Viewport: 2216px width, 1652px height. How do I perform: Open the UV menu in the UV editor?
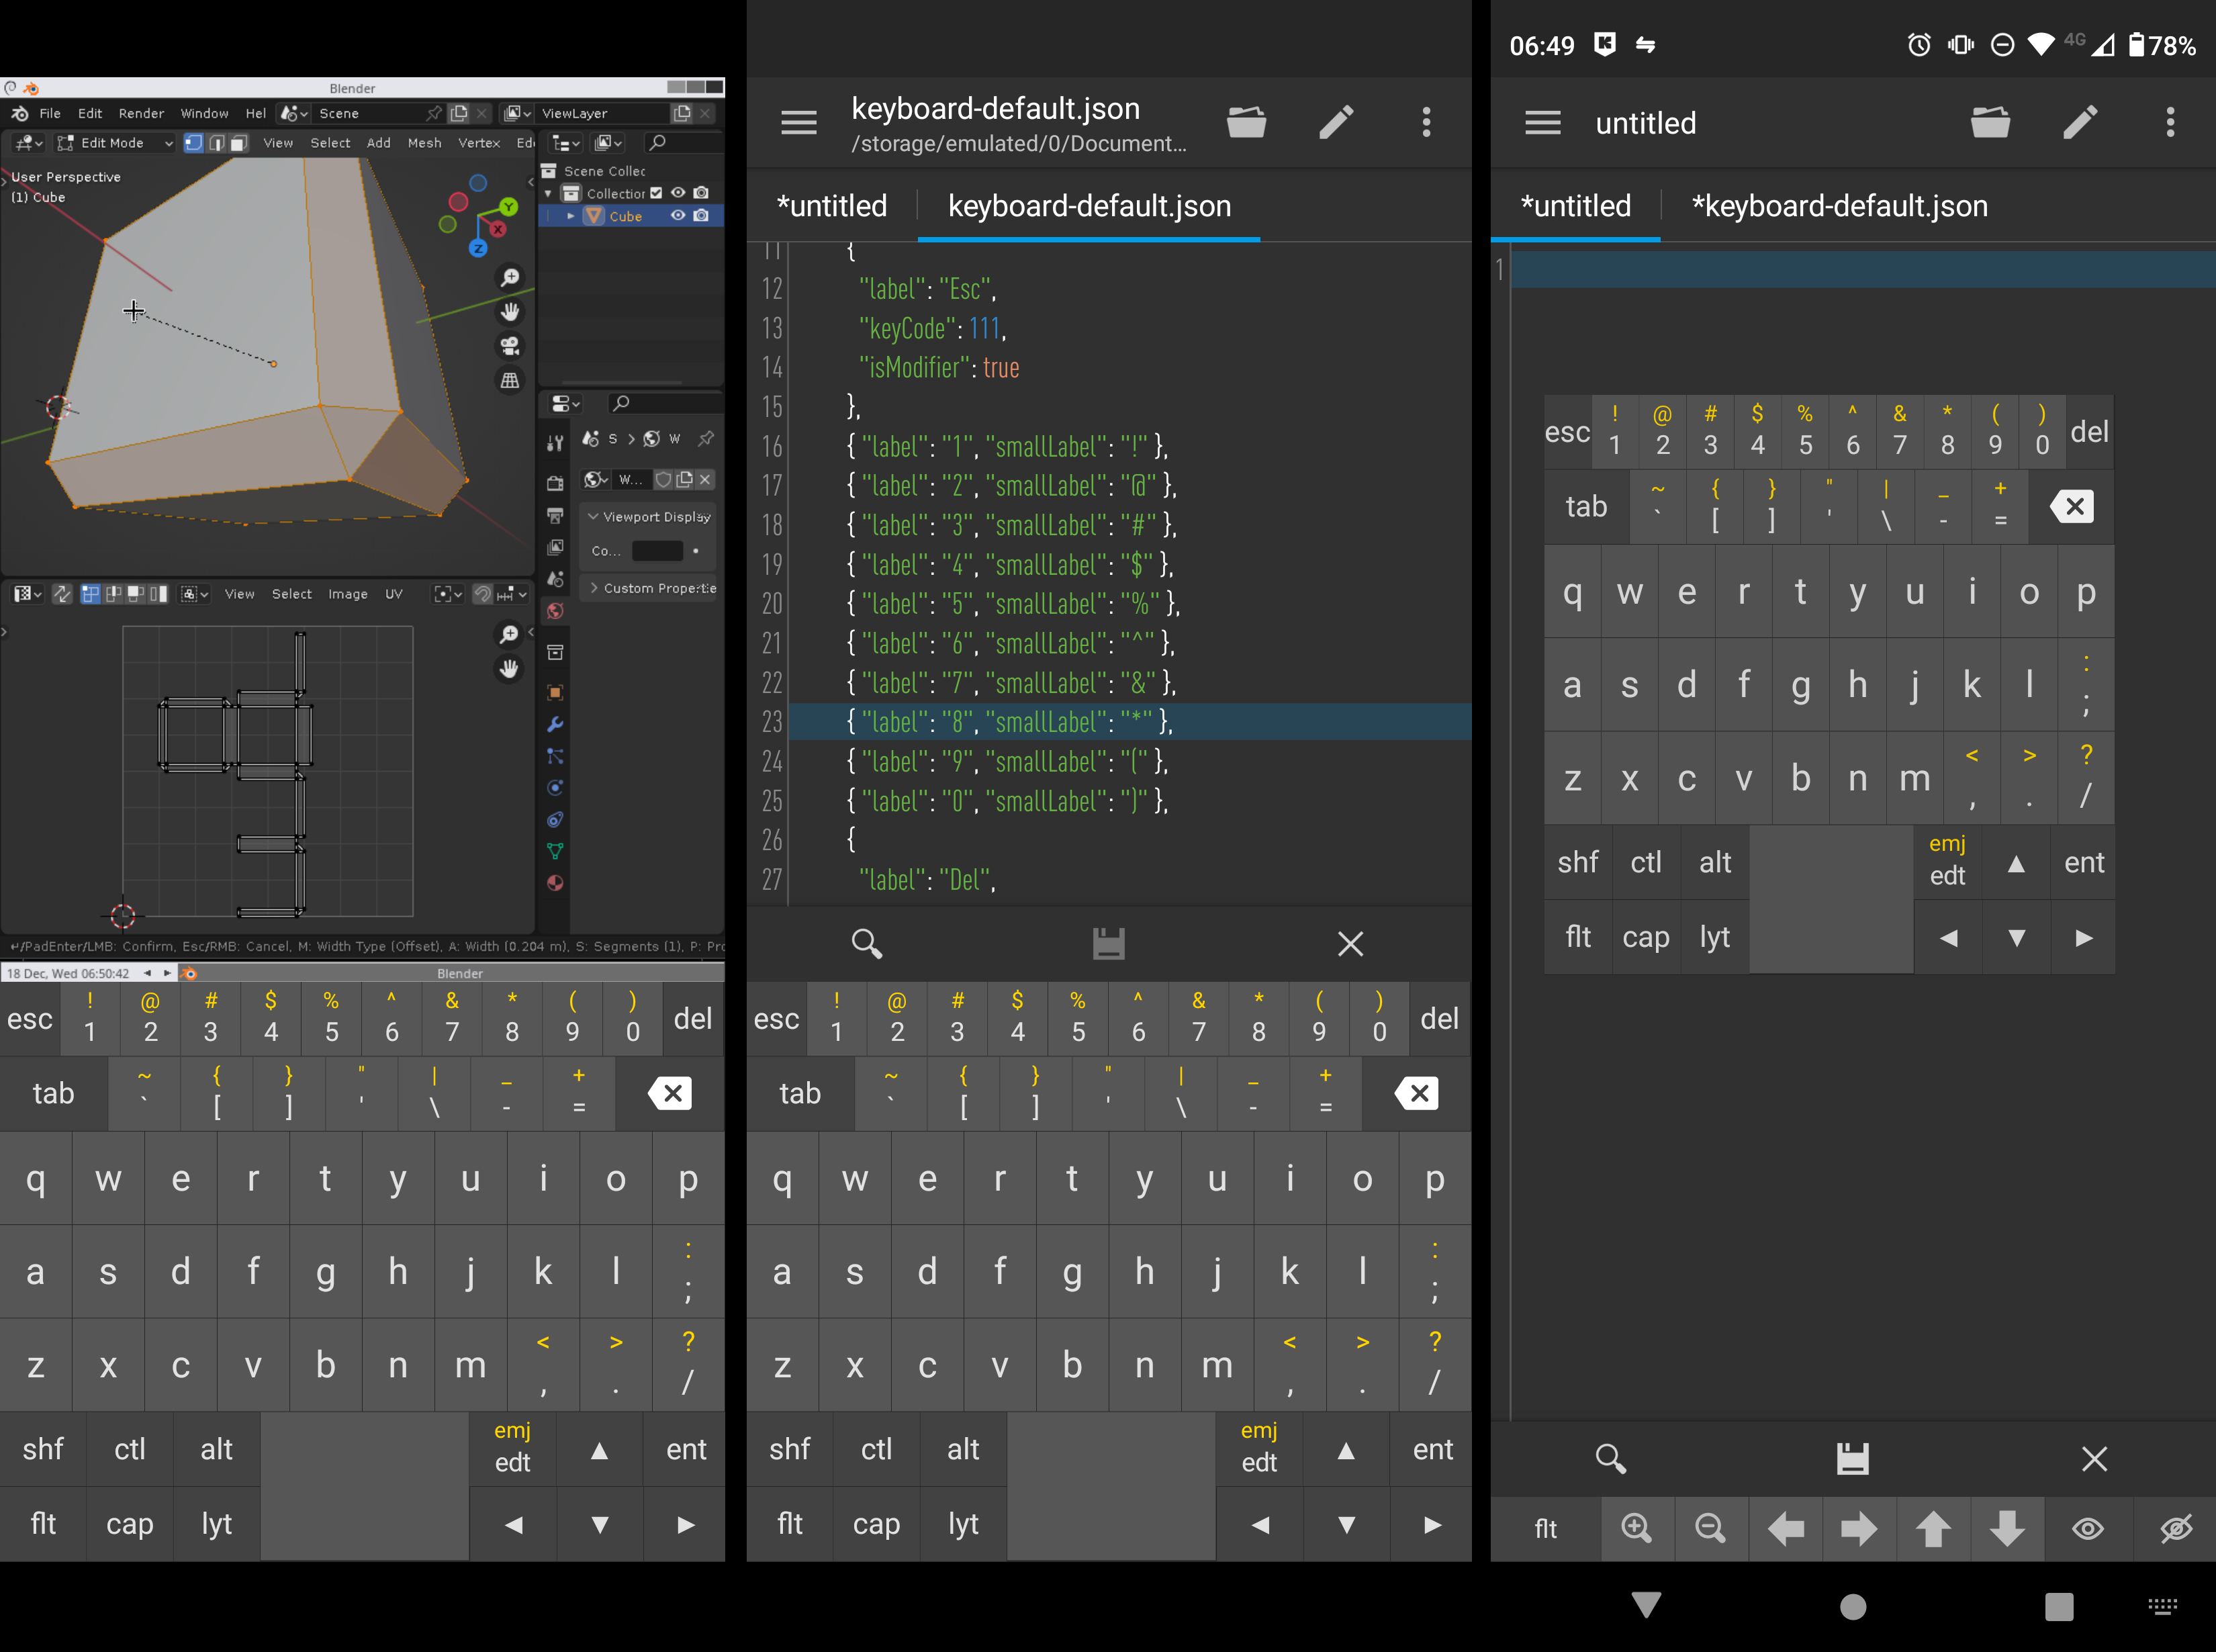click(x=394, y=594)
